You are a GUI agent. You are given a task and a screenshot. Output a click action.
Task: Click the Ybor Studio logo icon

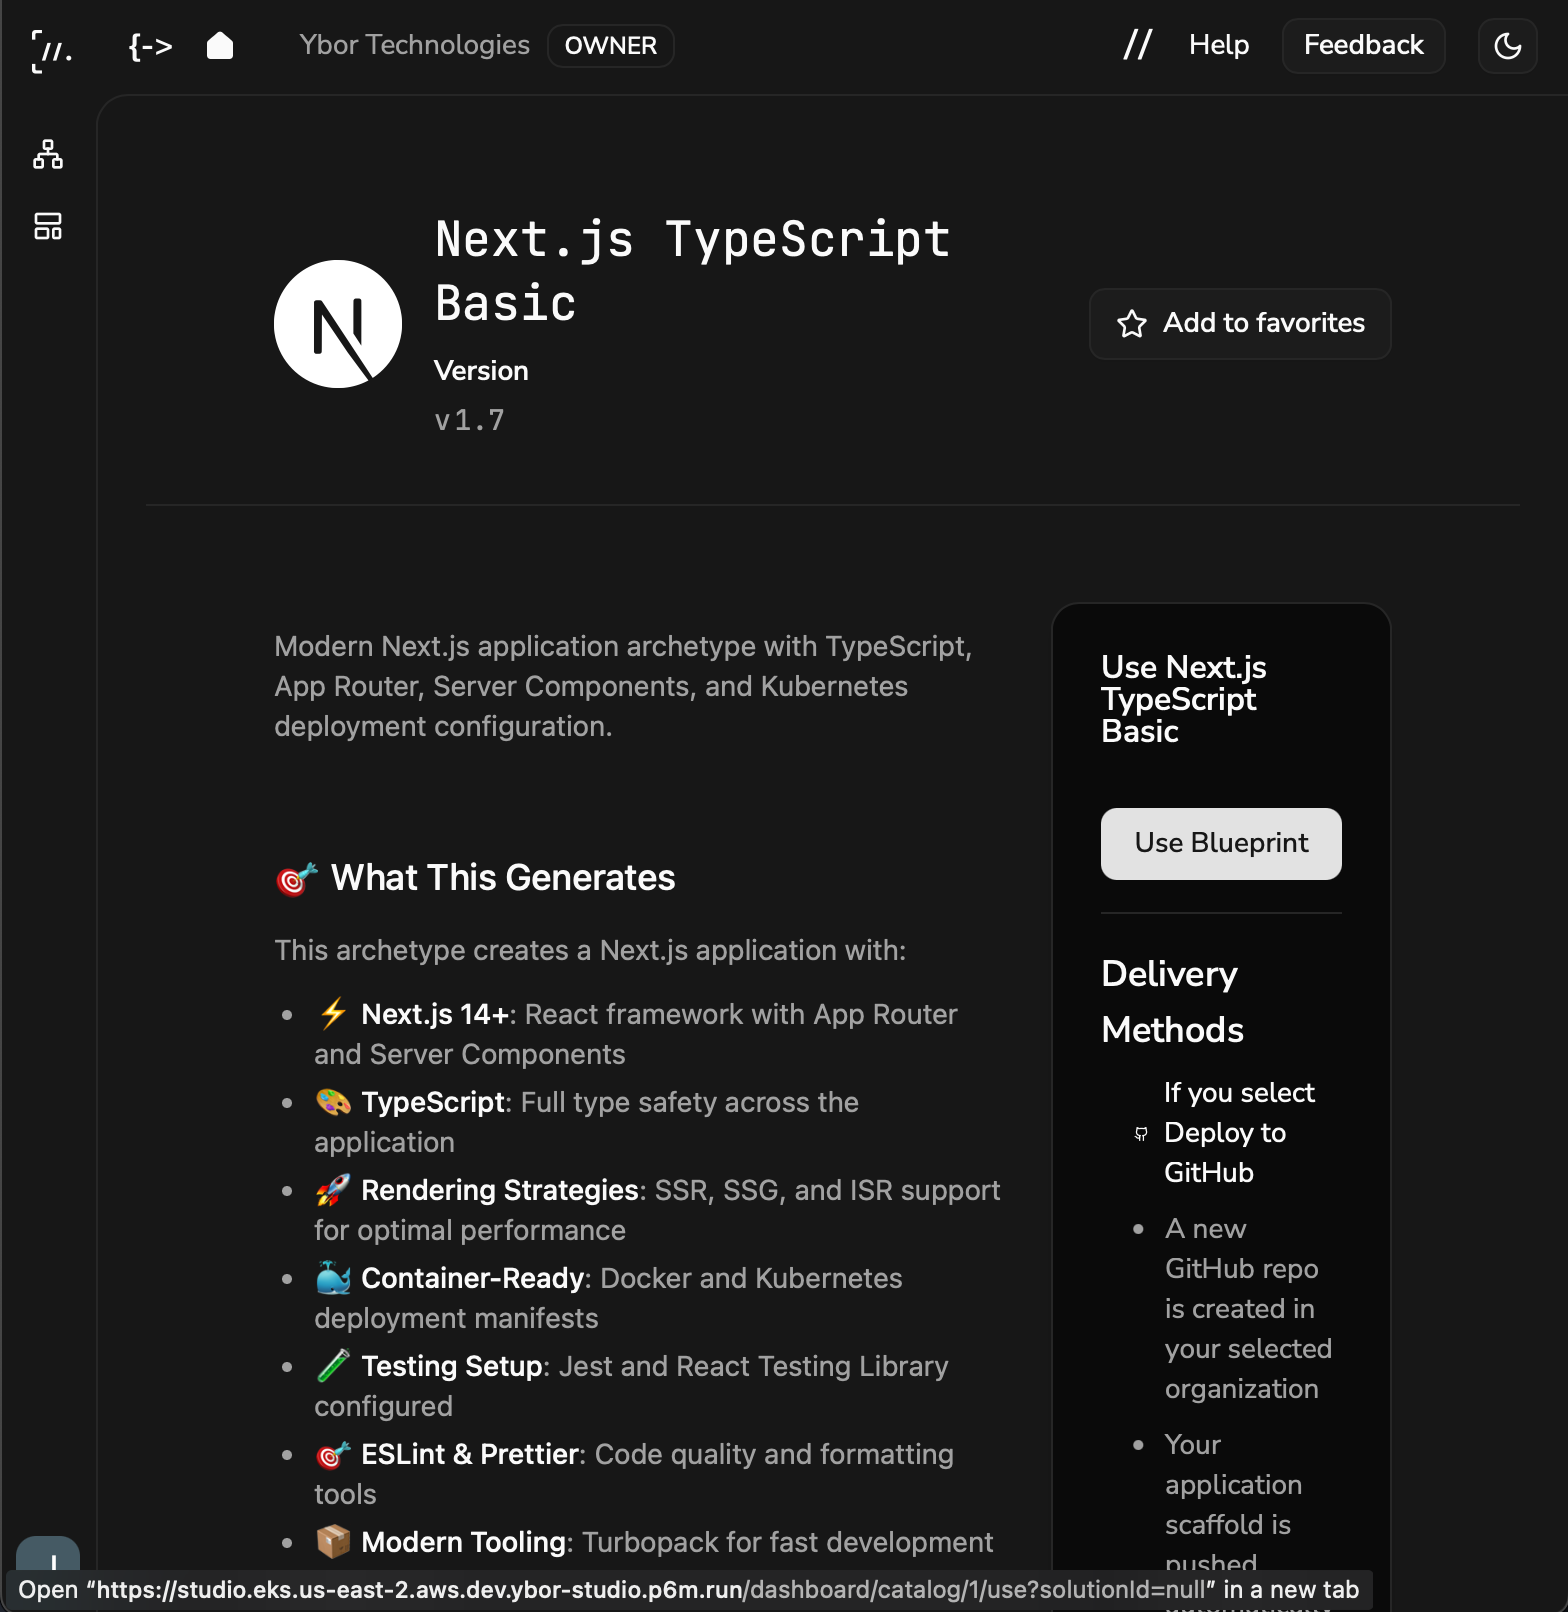click(x=51, y=49)
